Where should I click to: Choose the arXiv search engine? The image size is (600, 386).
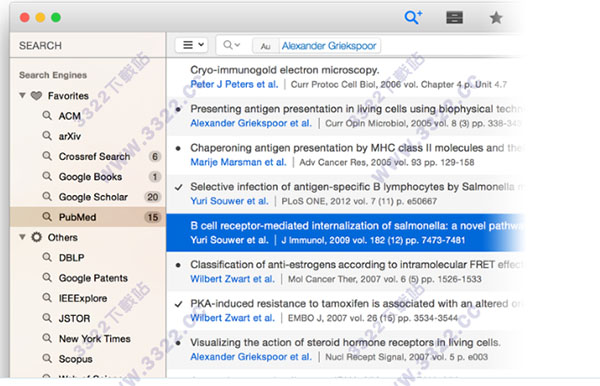70,136
